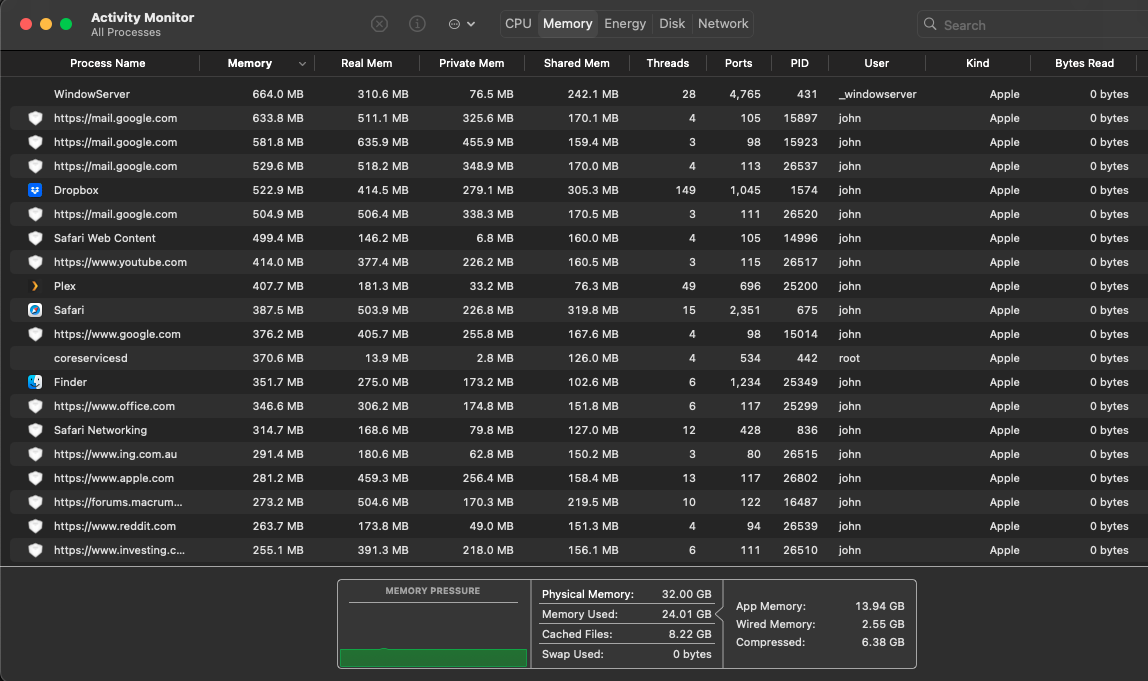The image size is (1148, 681).
Task: Click shield icon of Safari Networking row
Action: (x=34, y=431)
